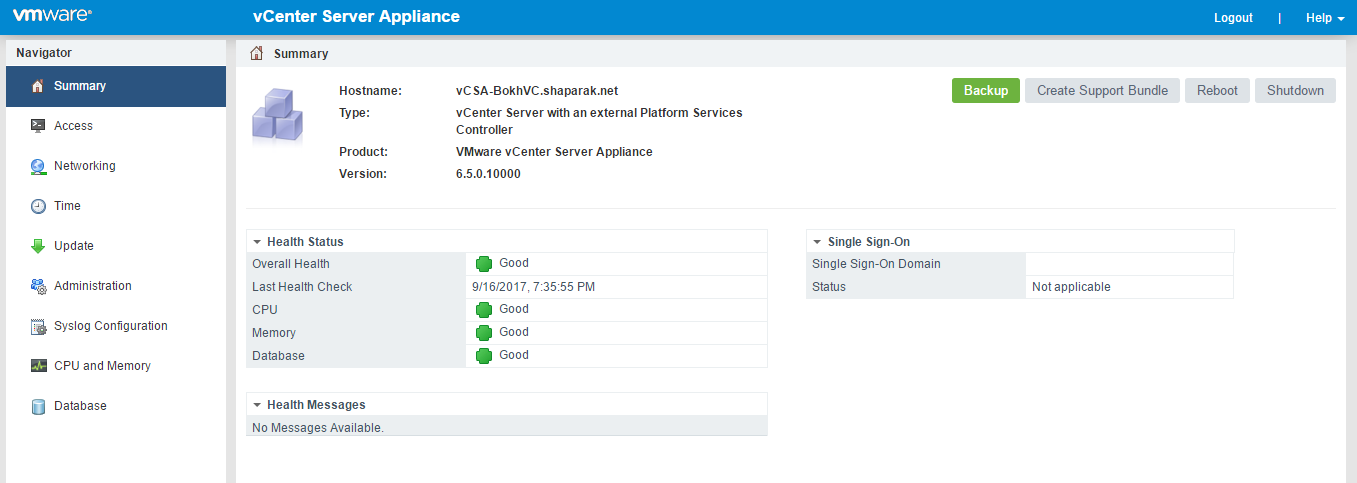Click the Syslog Configuration icon
The width and height of the screenshot is (1357, 483).
(38, 326)
